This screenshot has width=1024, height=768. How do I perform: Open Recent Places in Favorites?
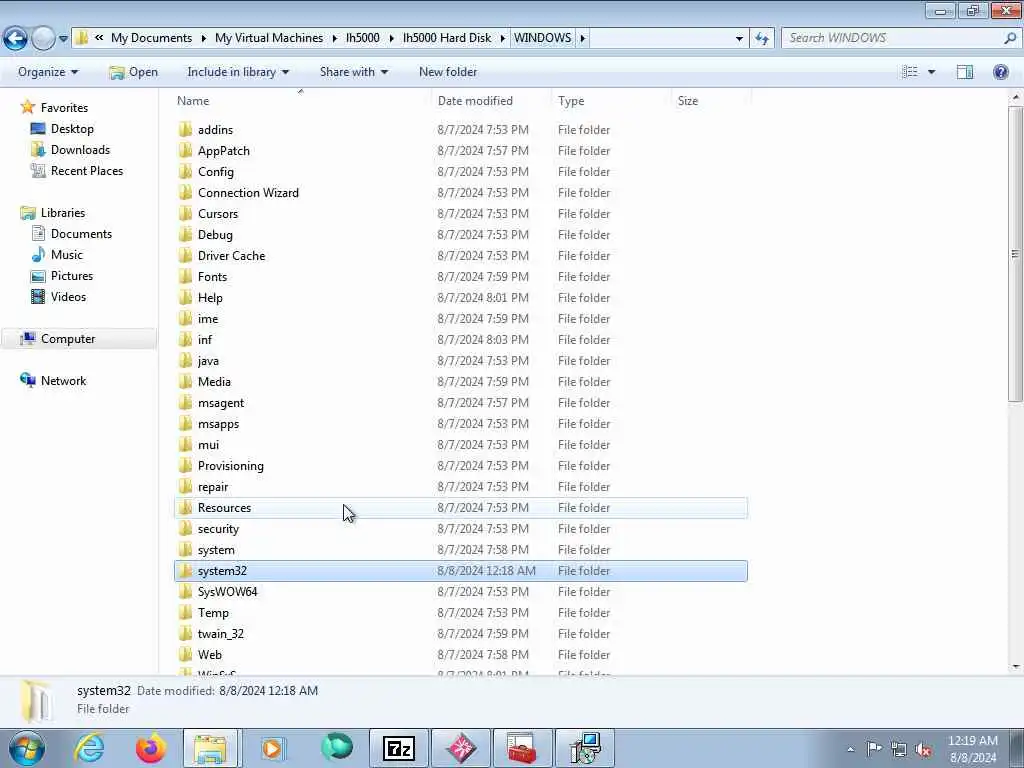[x=87, y=170]
